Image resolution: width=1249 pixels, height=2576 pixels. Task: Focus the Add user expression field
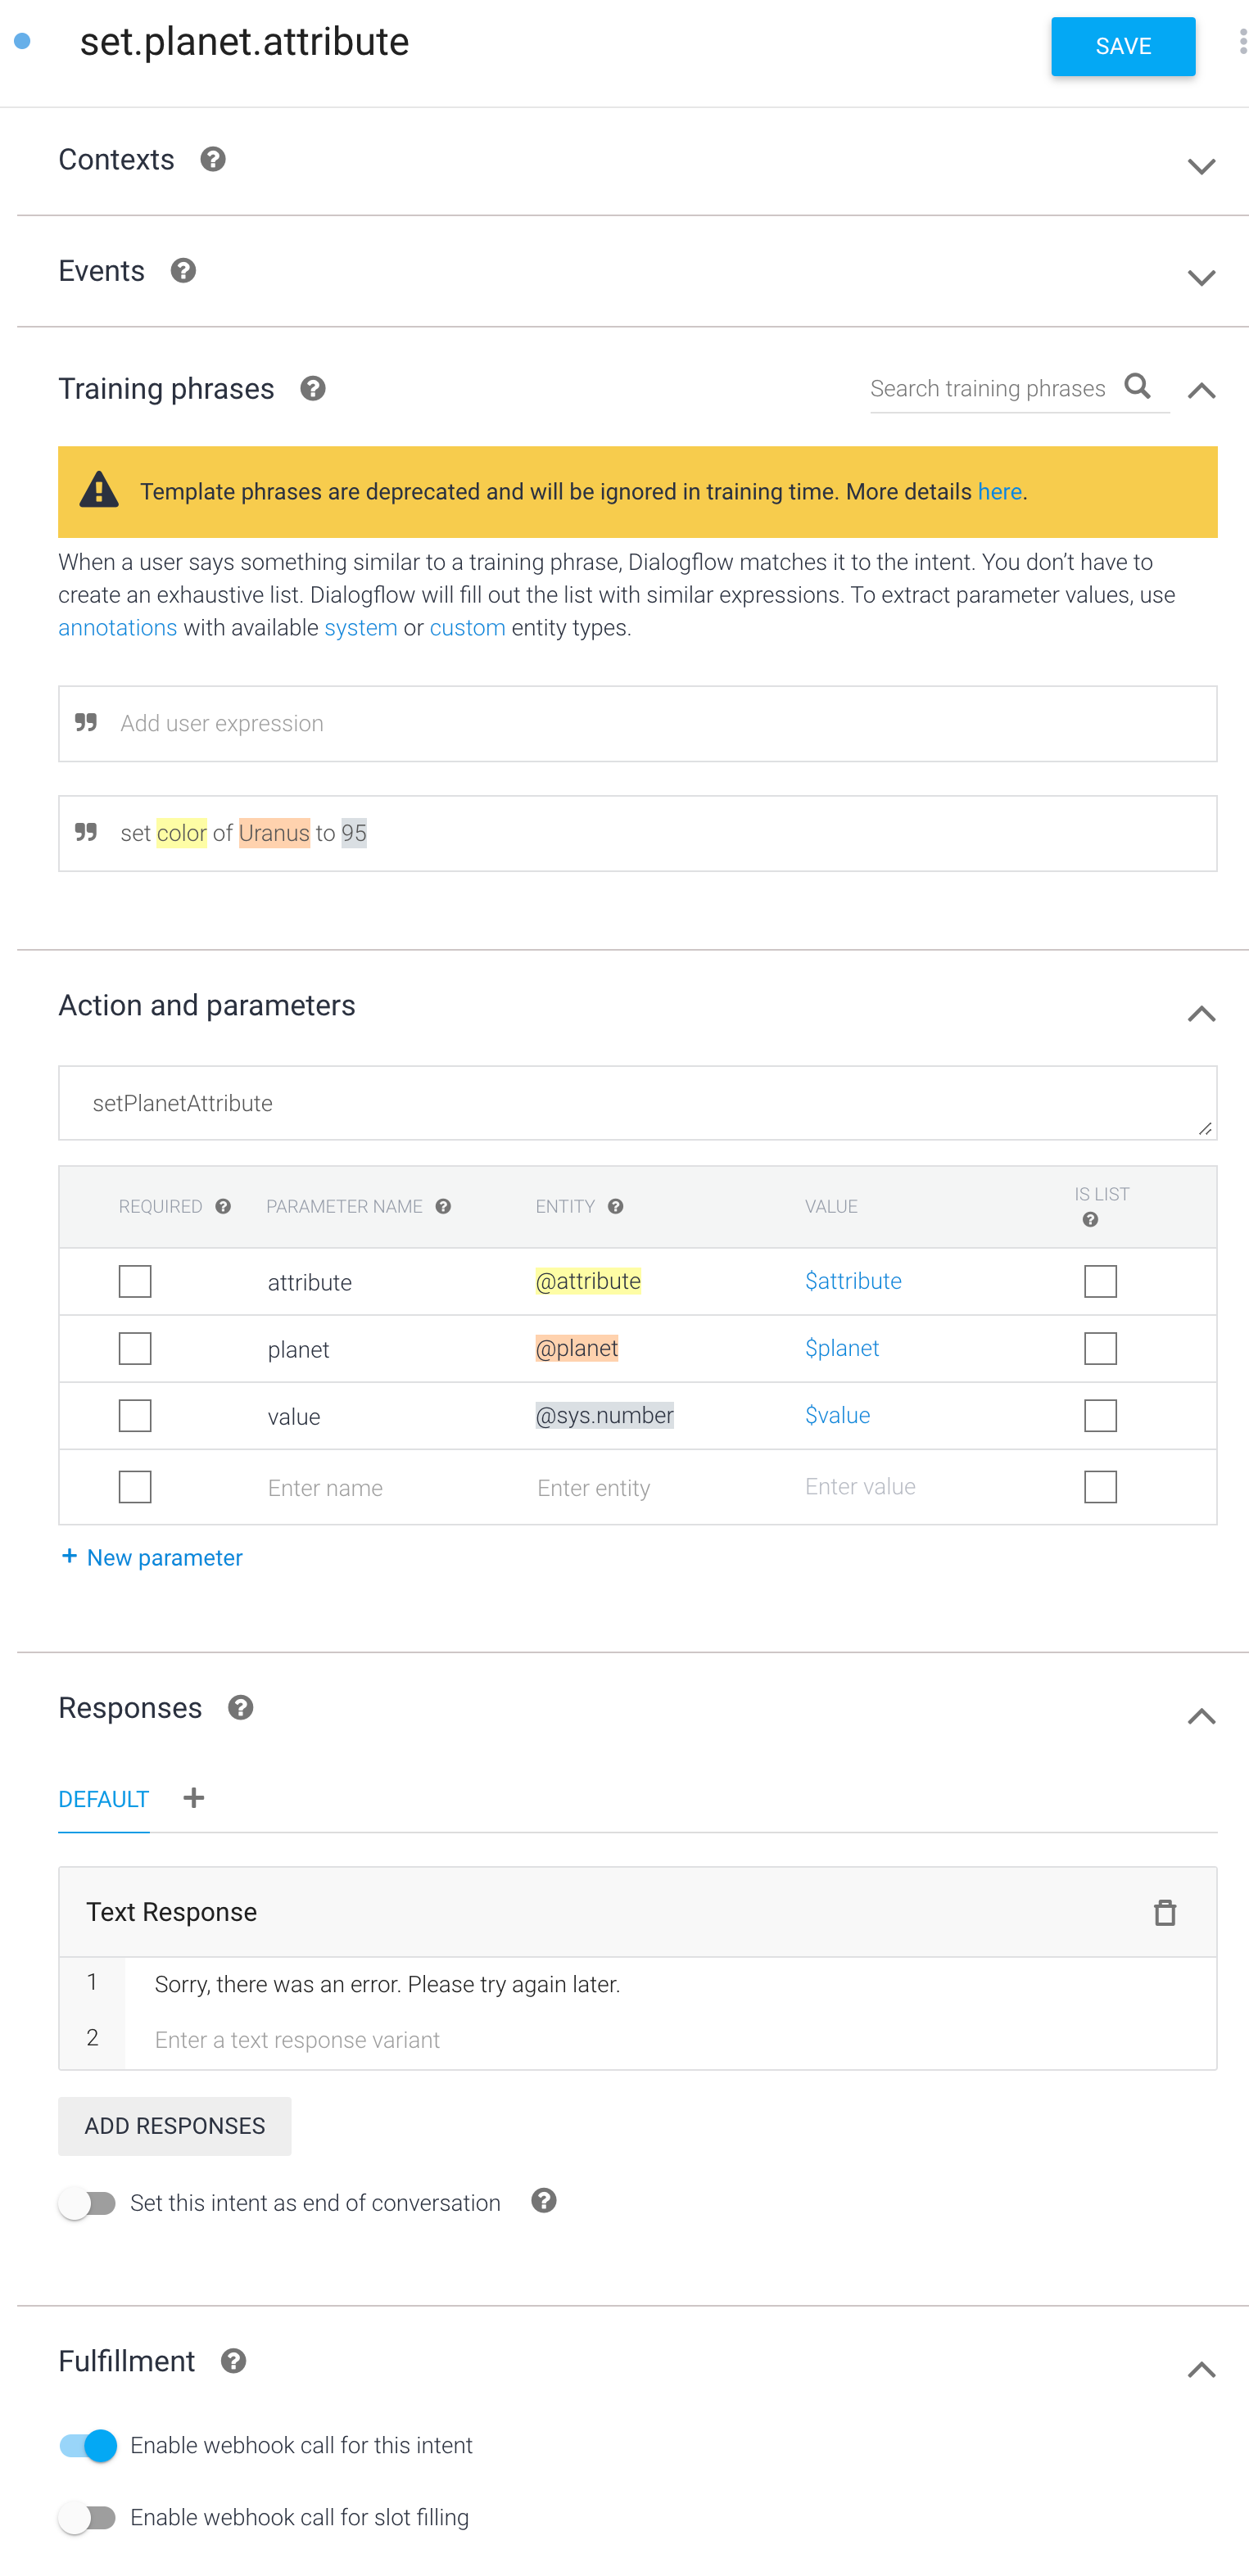point(638,723)
